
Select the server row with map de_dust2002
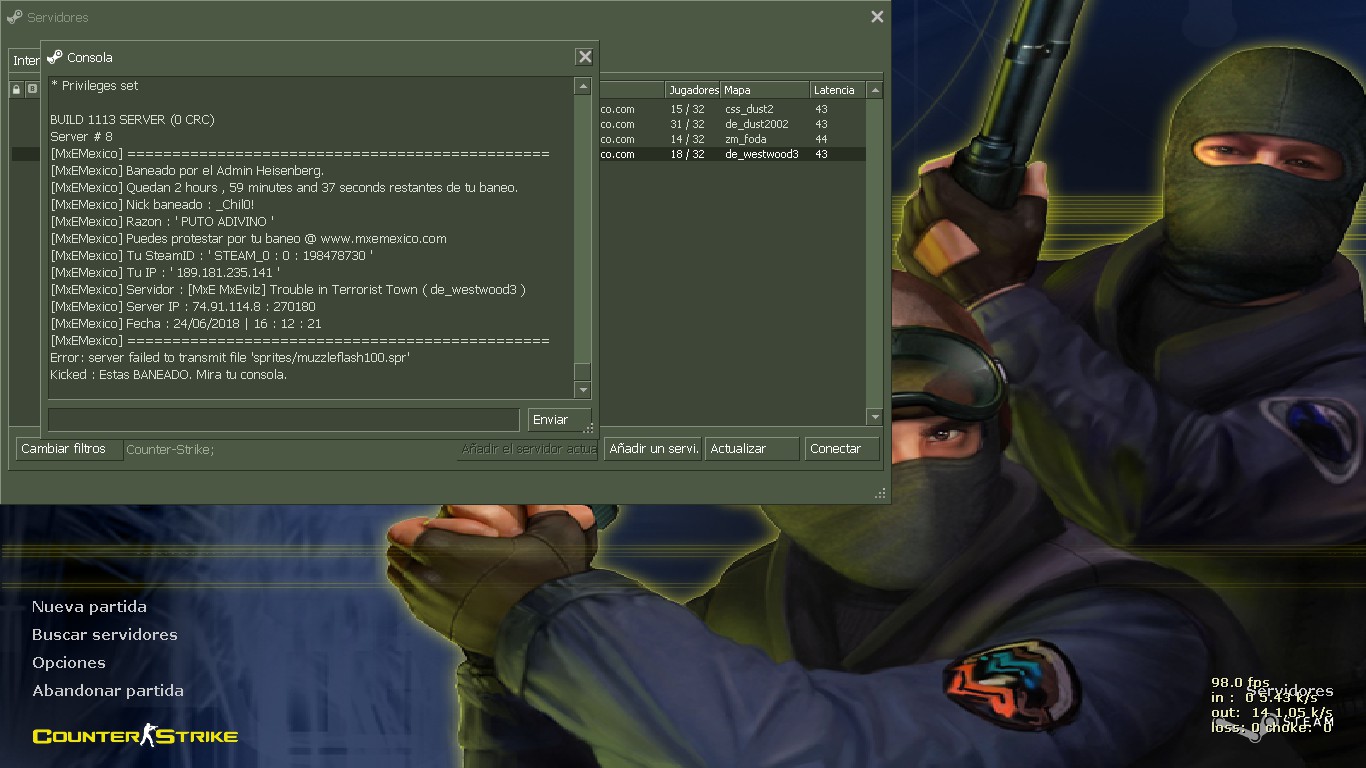point(733,124)
